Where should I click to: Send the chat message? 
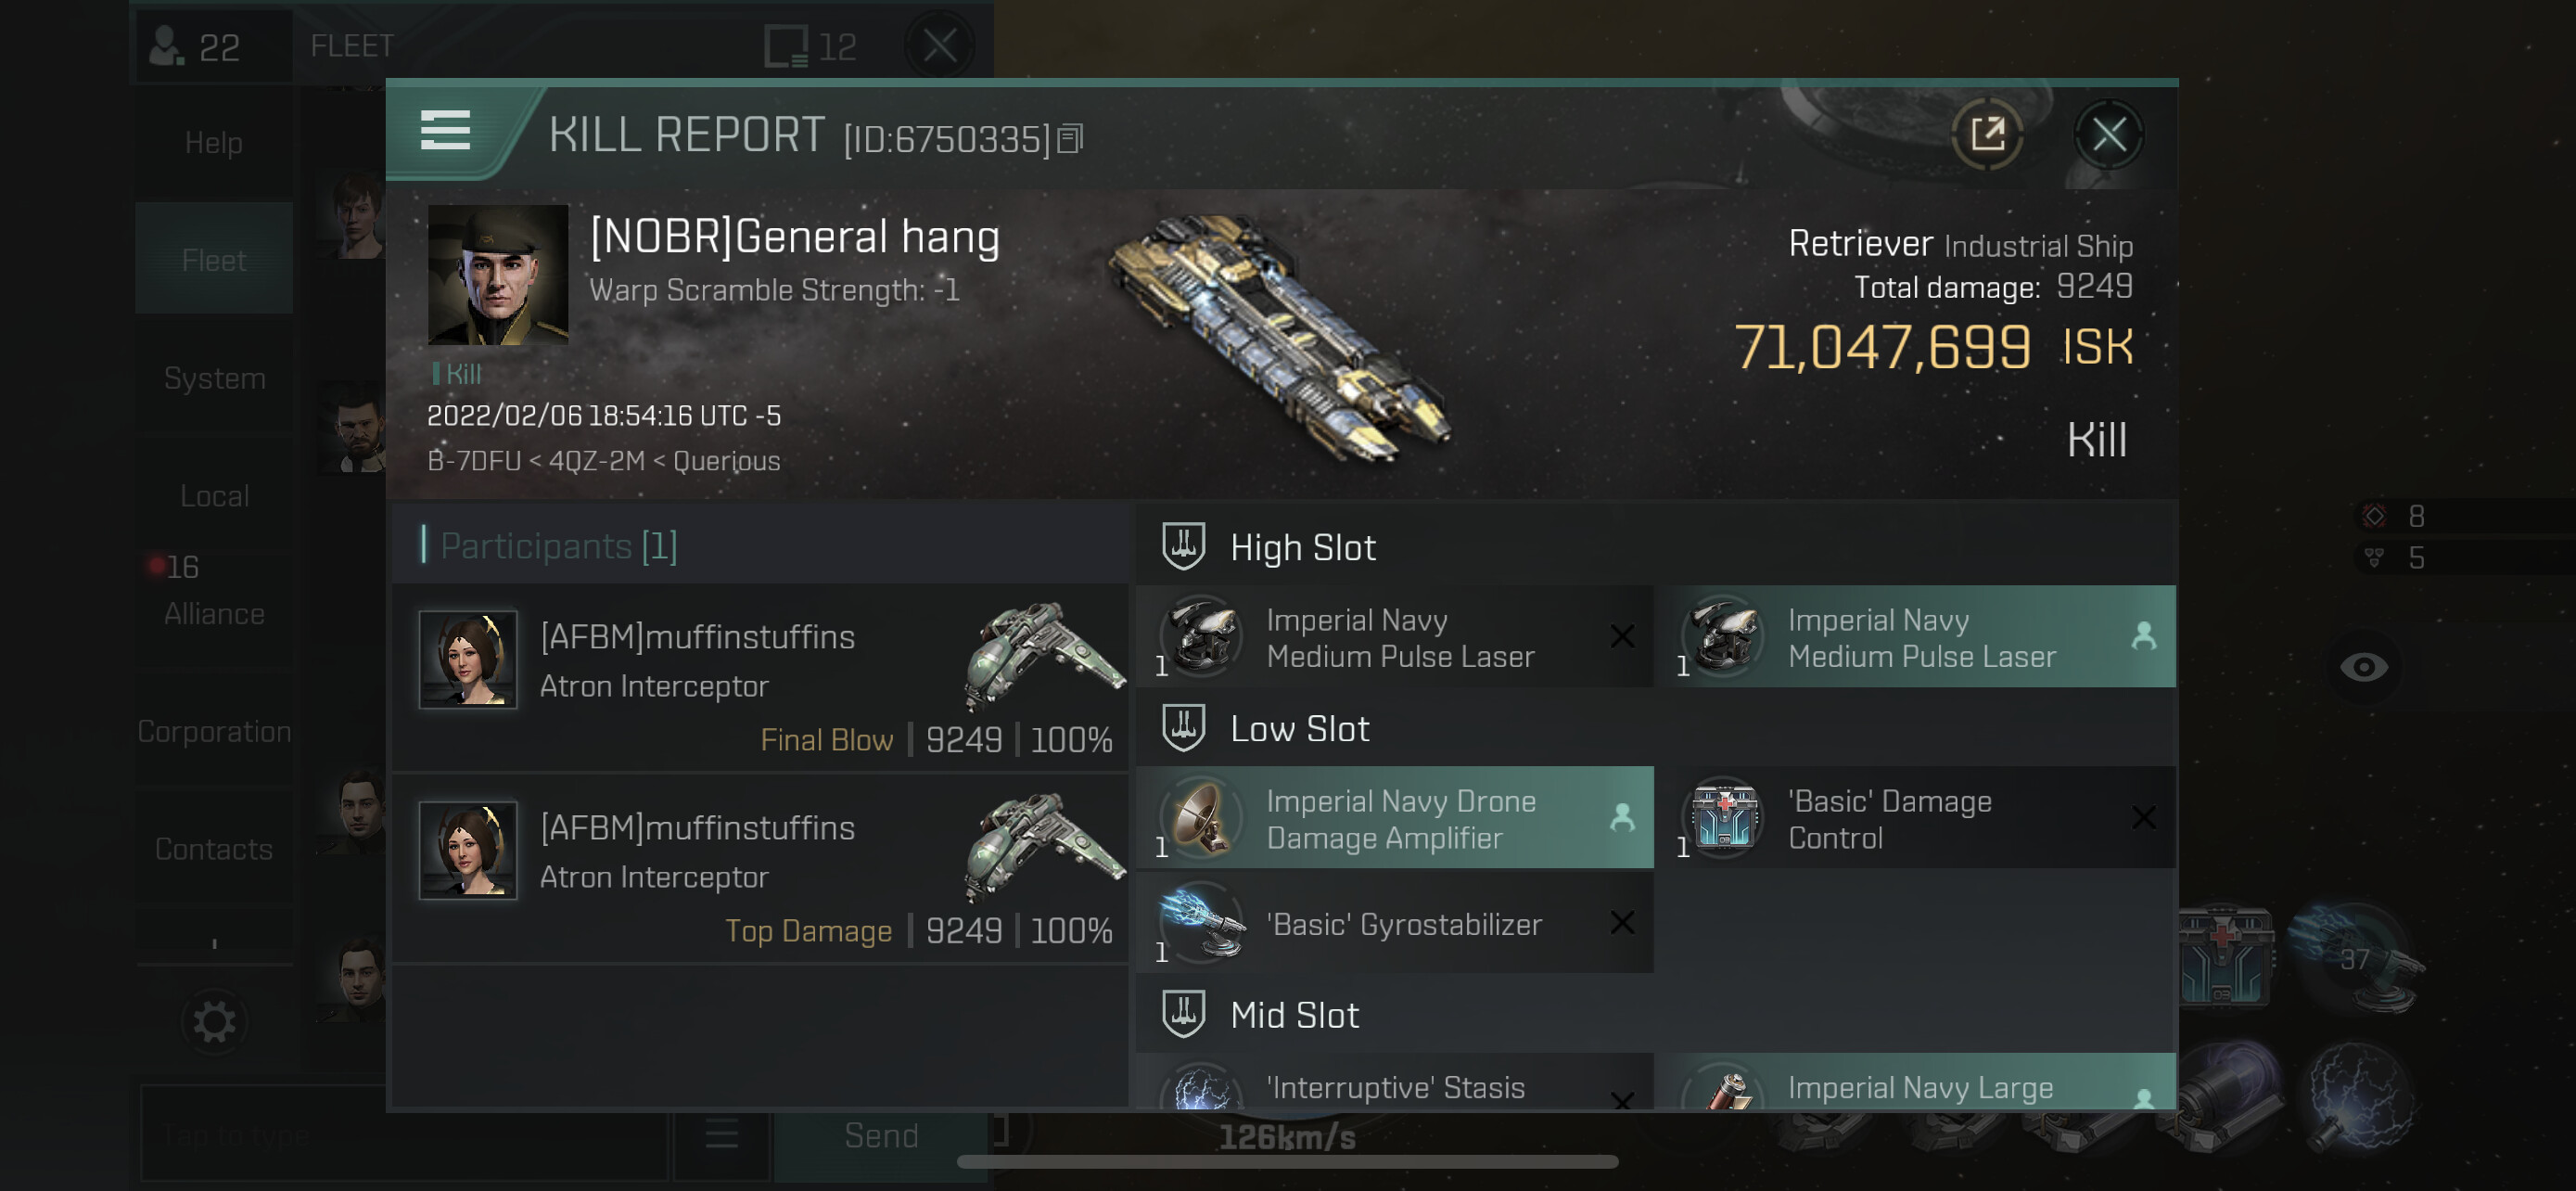(881, 1135)
